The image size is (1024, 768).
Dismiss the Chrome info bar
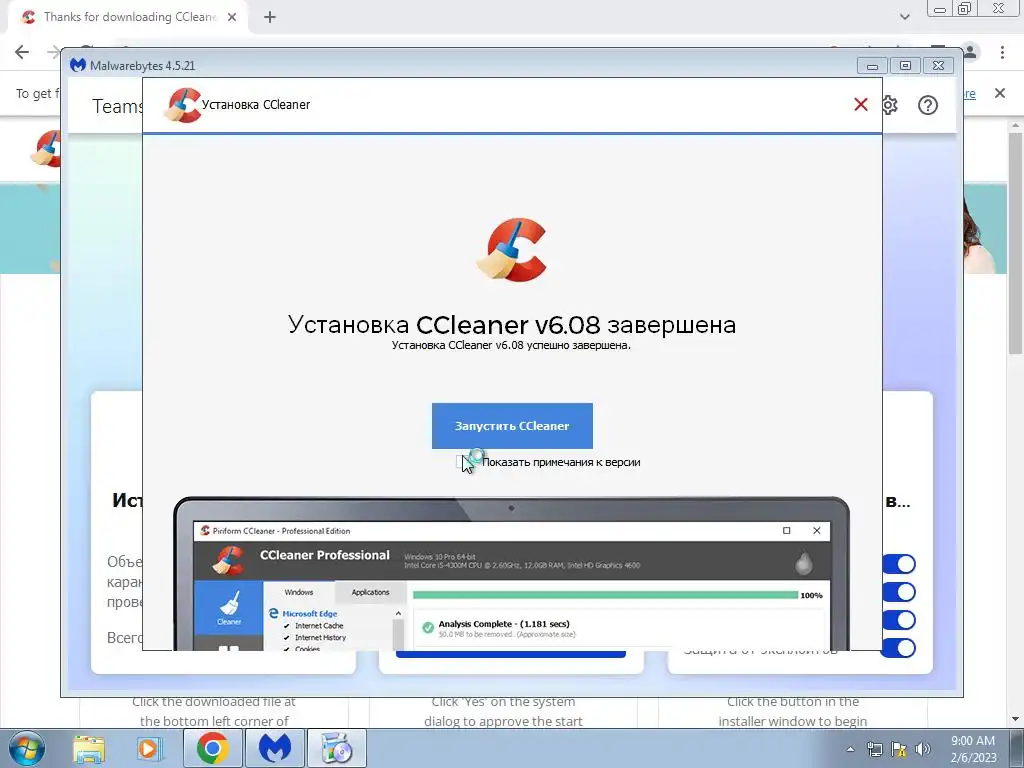tap(999, 93)
